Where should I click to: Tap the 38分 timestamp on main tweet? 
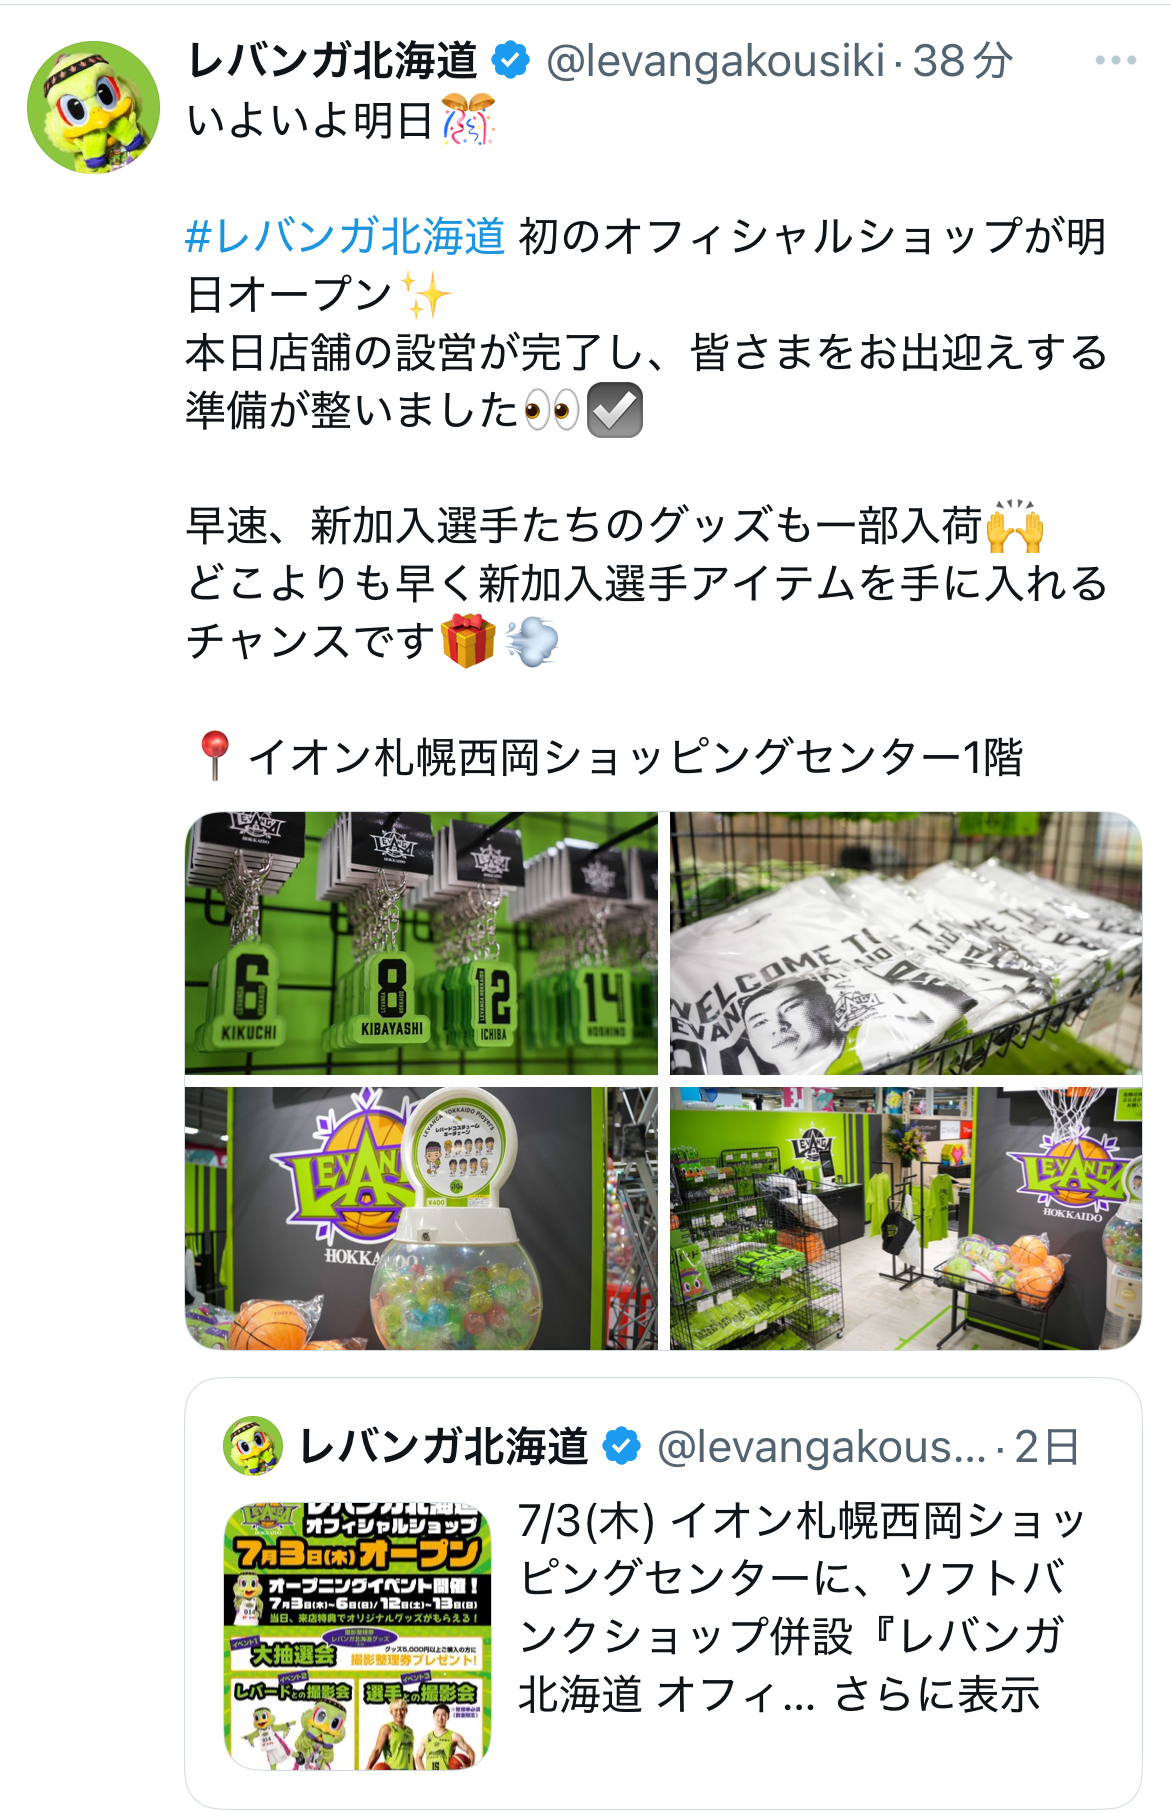click(x=962, y=61)
